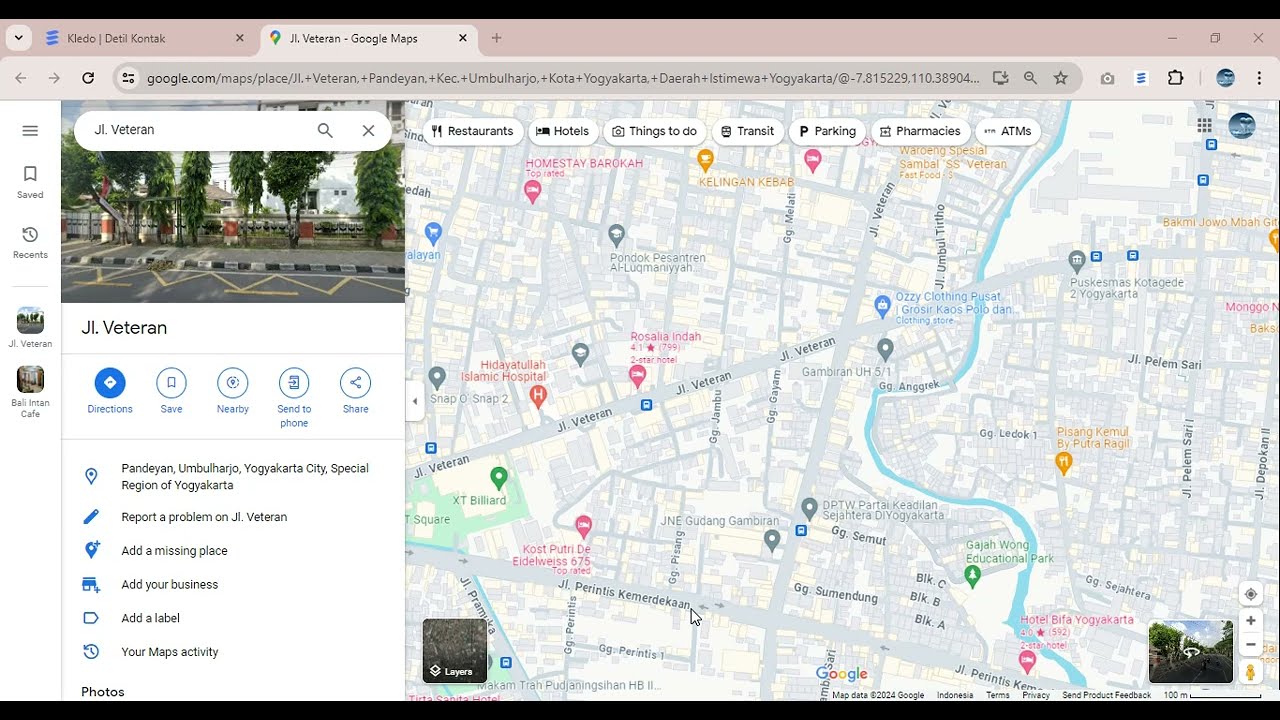The width and height of the screenshot is (1280, 720).
Task: Click the Rosalia Indah hotel marker
Action: (637, 375)
